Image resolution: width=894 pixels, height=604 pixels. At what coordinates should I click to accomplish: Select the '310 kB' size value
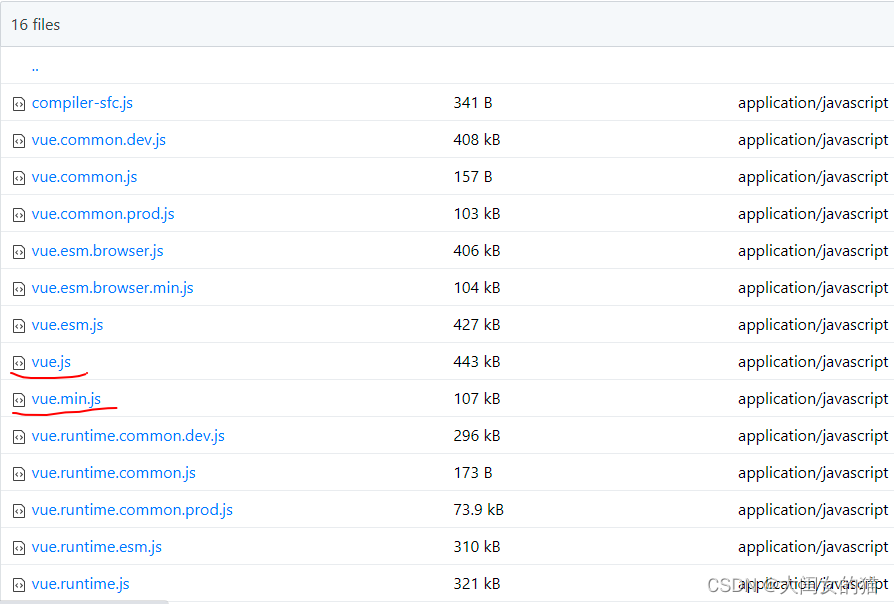[477, 547]
